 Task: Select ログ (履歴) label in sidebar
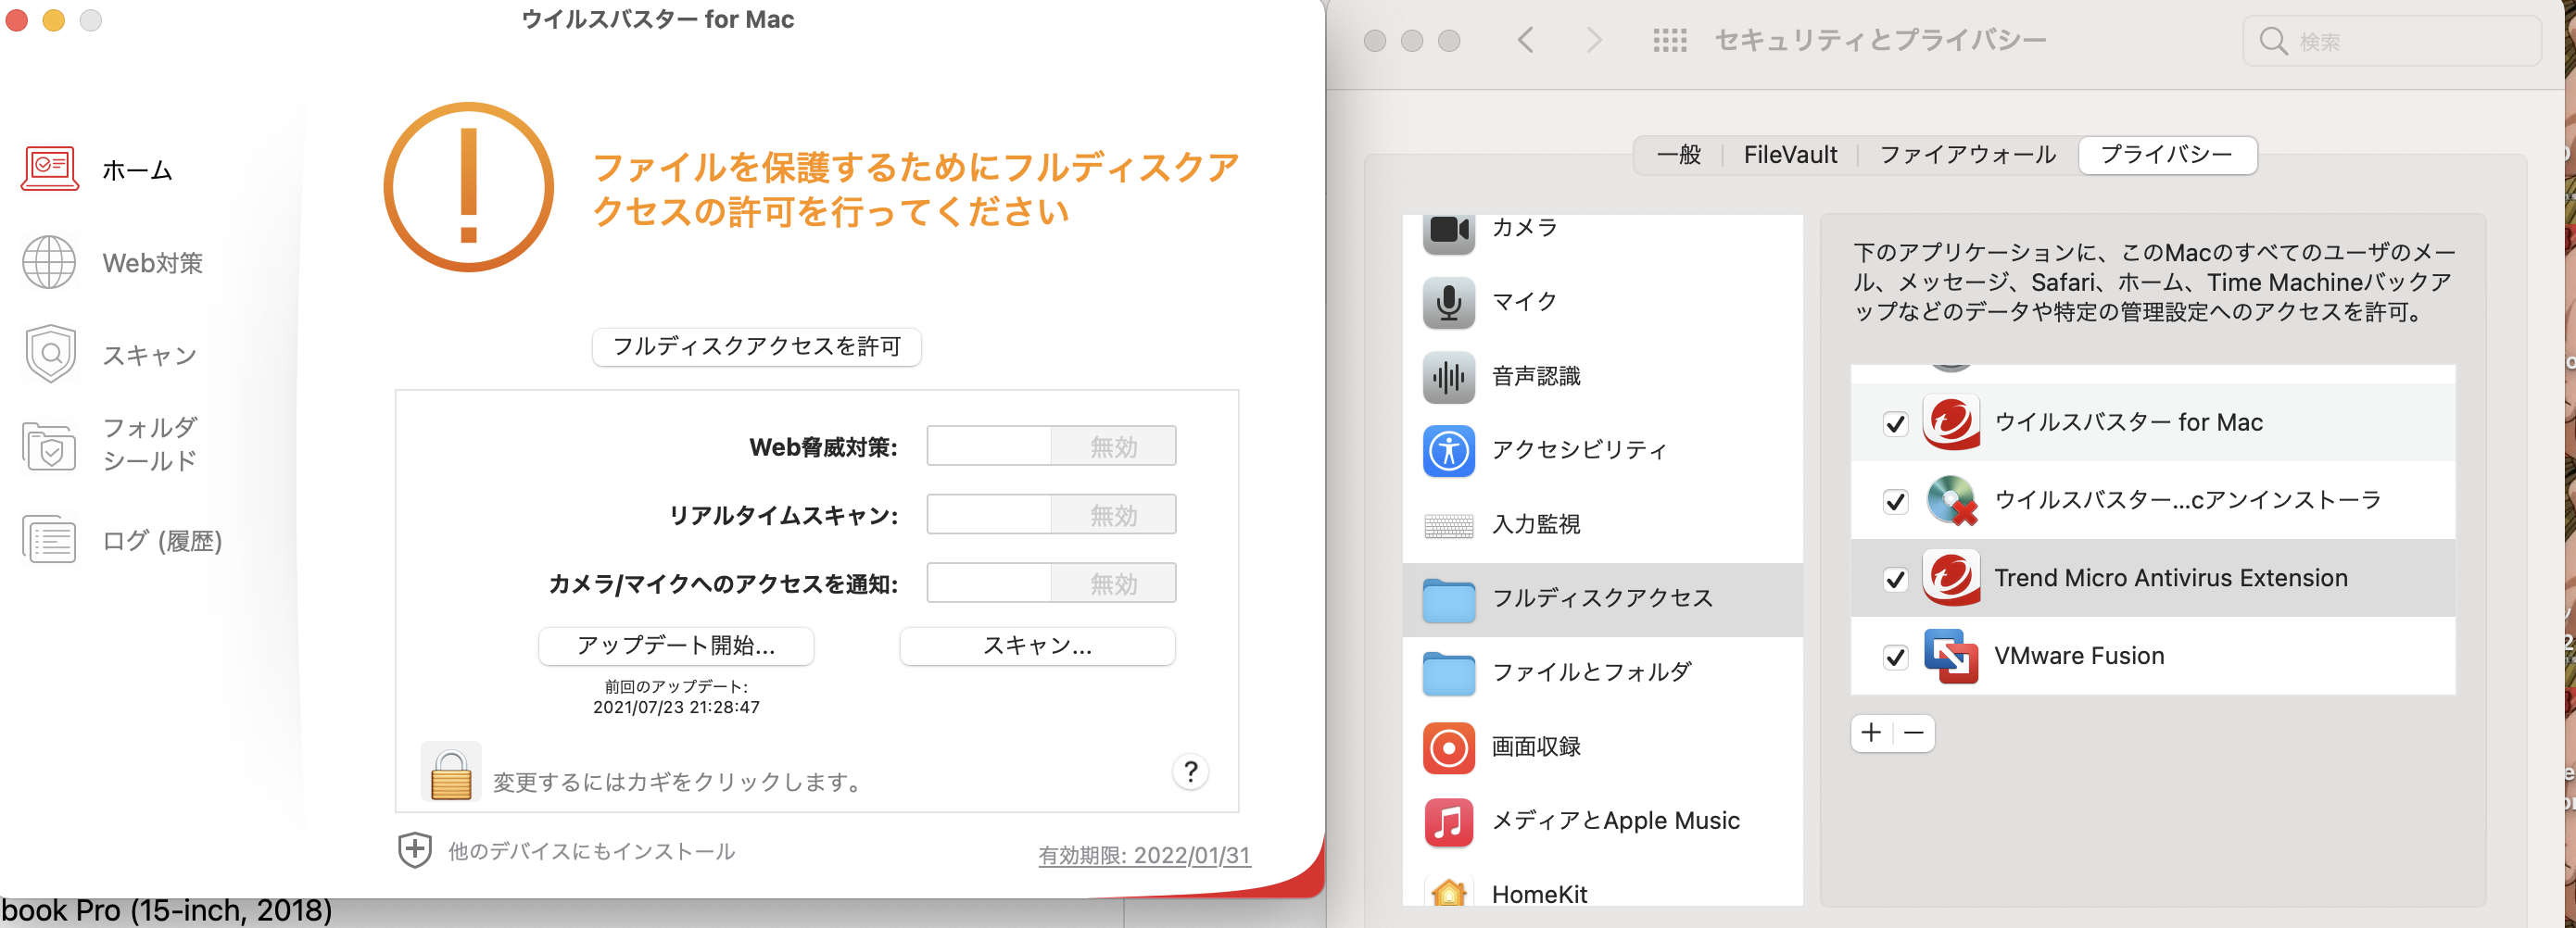(x=162, y=541)
